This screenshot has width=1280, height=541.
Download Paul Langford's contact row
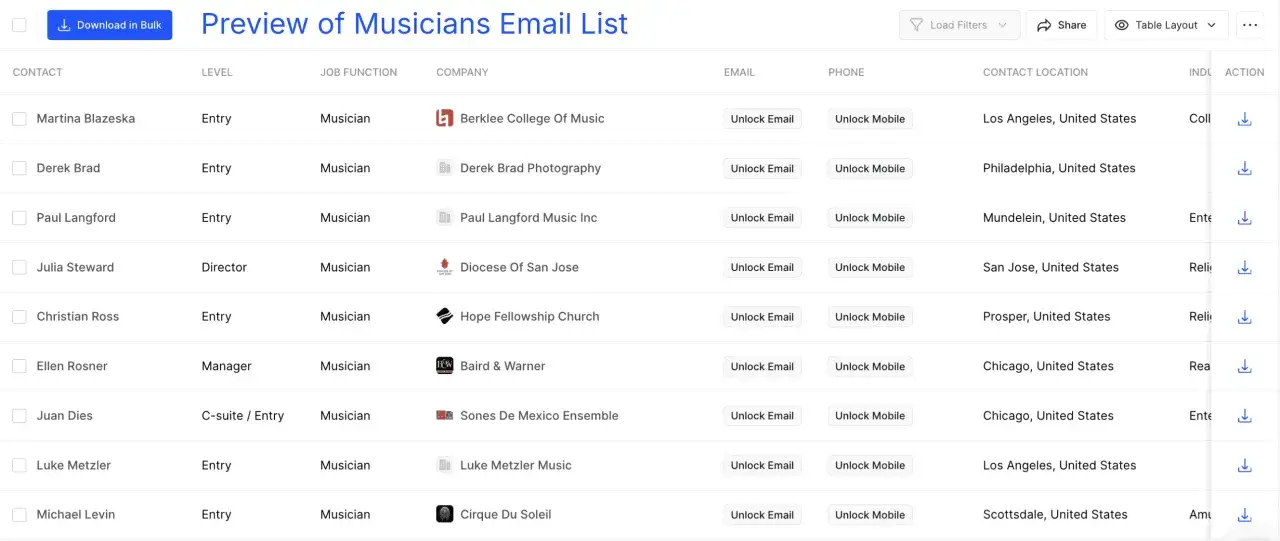point(1244,218)
